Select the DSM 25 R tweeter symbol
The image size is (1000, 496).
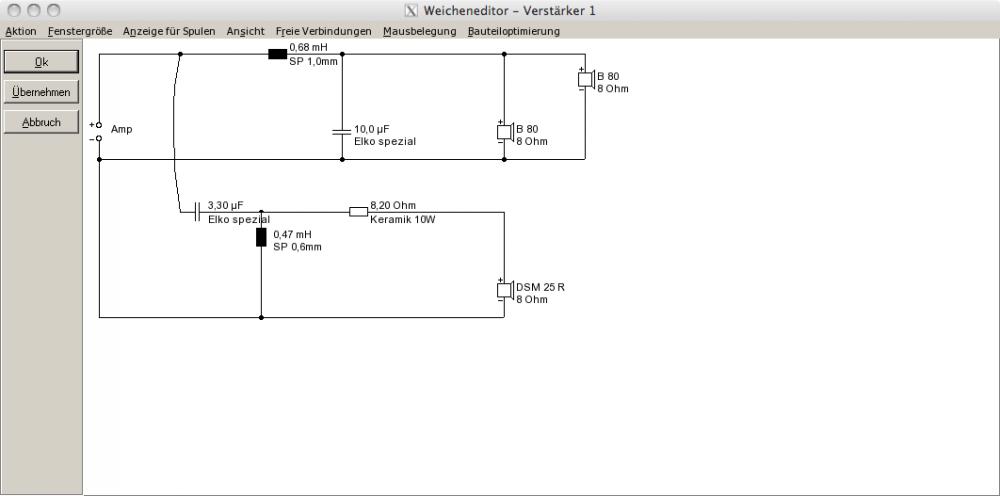pyautogui.click(x=505, y=290)
